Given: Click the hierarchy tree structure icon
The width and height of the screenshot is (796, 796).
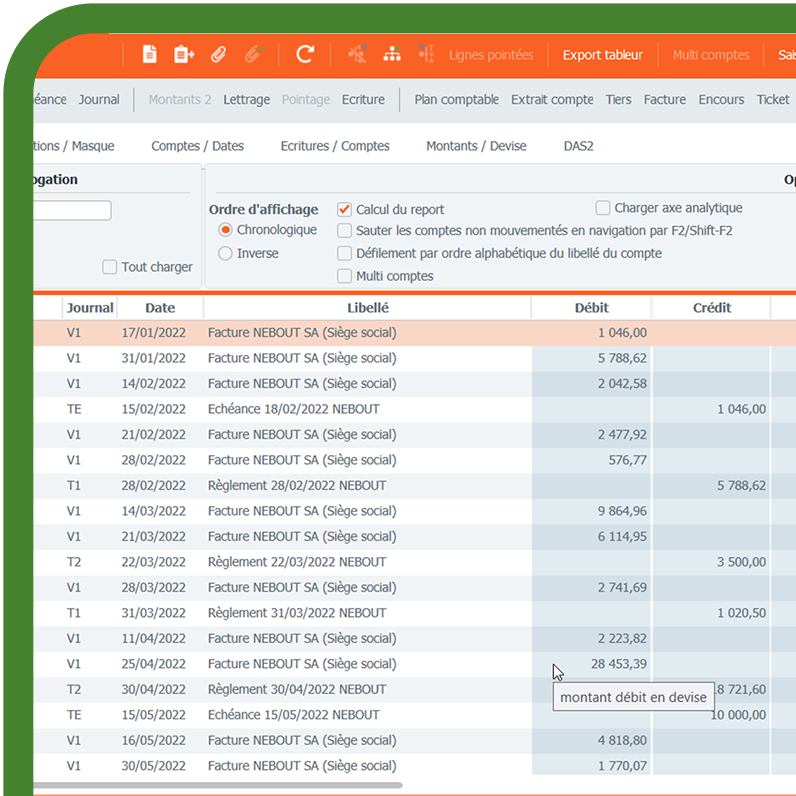Looking at the screenshot, I should pyautogui.click(x=392, y=55).
